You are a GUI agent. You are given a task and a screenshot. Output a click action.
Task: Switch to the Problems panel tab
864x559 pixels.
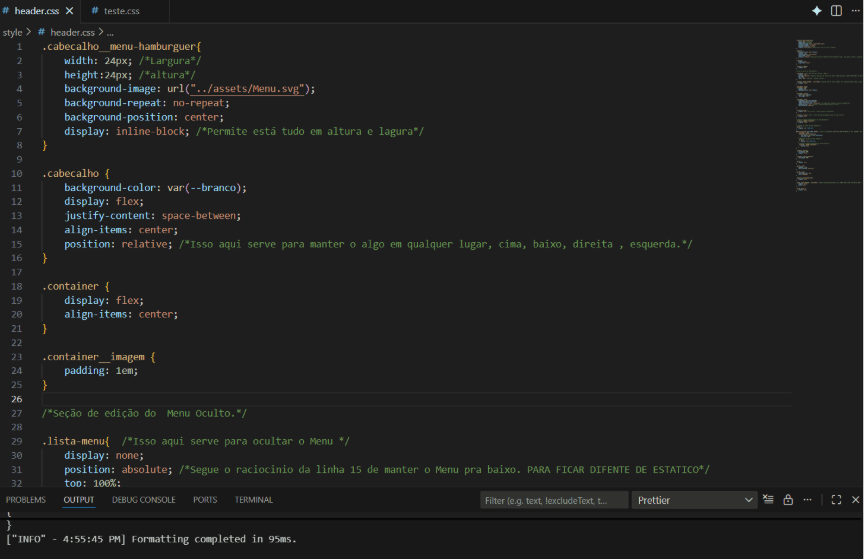25,500
